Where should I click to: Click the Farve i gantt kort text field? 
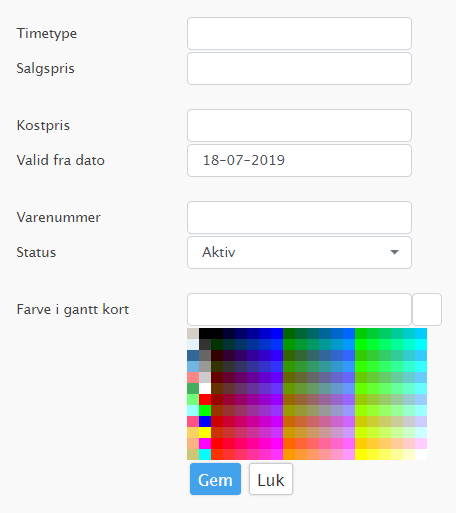pos(299,310)
